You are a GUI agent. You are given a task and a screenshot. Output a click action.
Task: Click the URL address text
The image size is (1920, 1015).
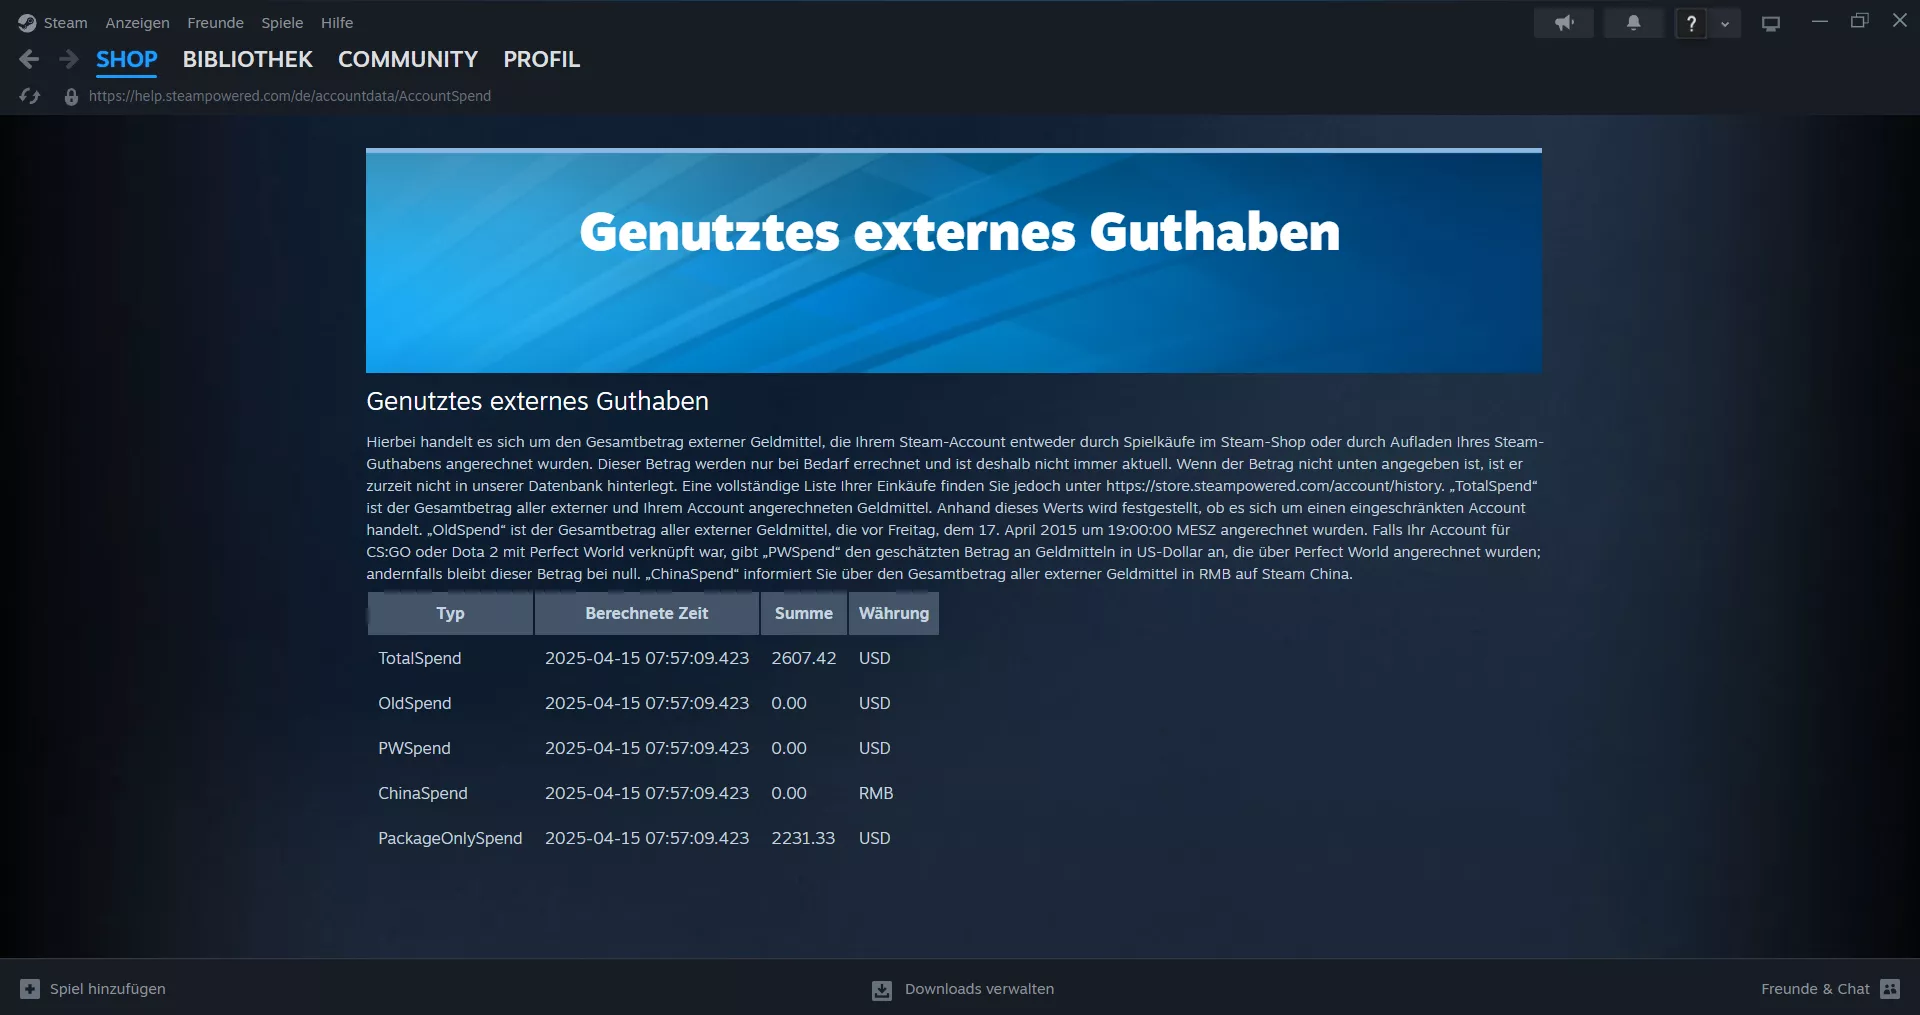(x=290, y=96)
